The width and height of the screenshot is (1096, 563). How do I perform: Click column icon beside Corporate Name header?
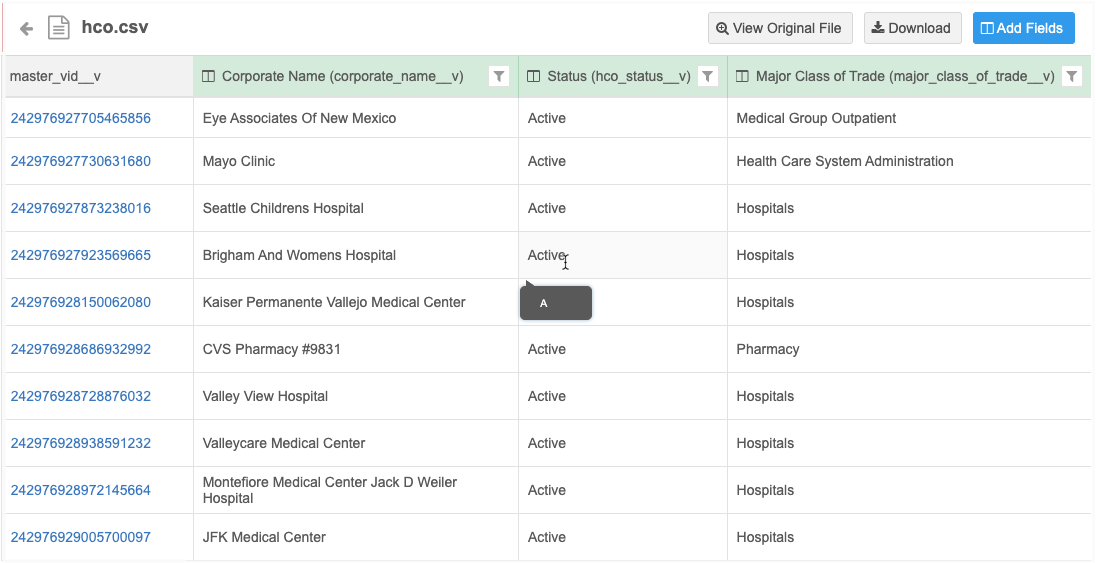[209, 77]
